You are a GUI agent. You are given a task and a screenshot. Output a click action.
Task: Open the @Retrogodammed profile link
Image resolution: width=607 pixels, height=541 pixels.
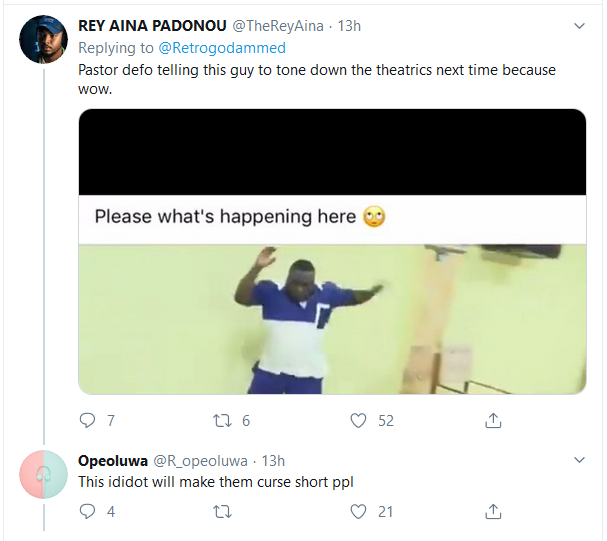tap(221, 47)
